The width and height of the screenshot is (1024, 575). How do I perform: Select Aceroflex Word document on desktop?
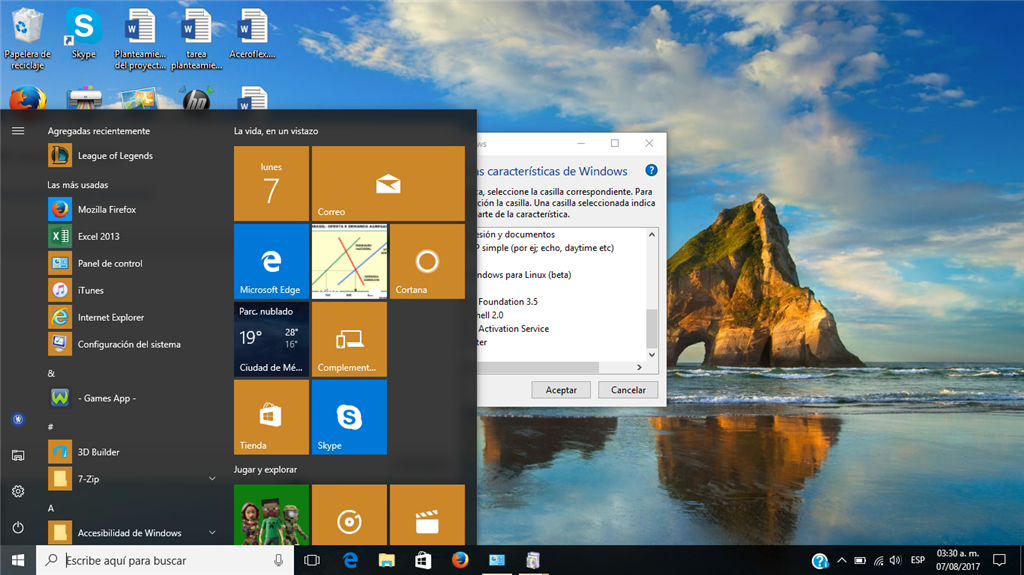252,33
